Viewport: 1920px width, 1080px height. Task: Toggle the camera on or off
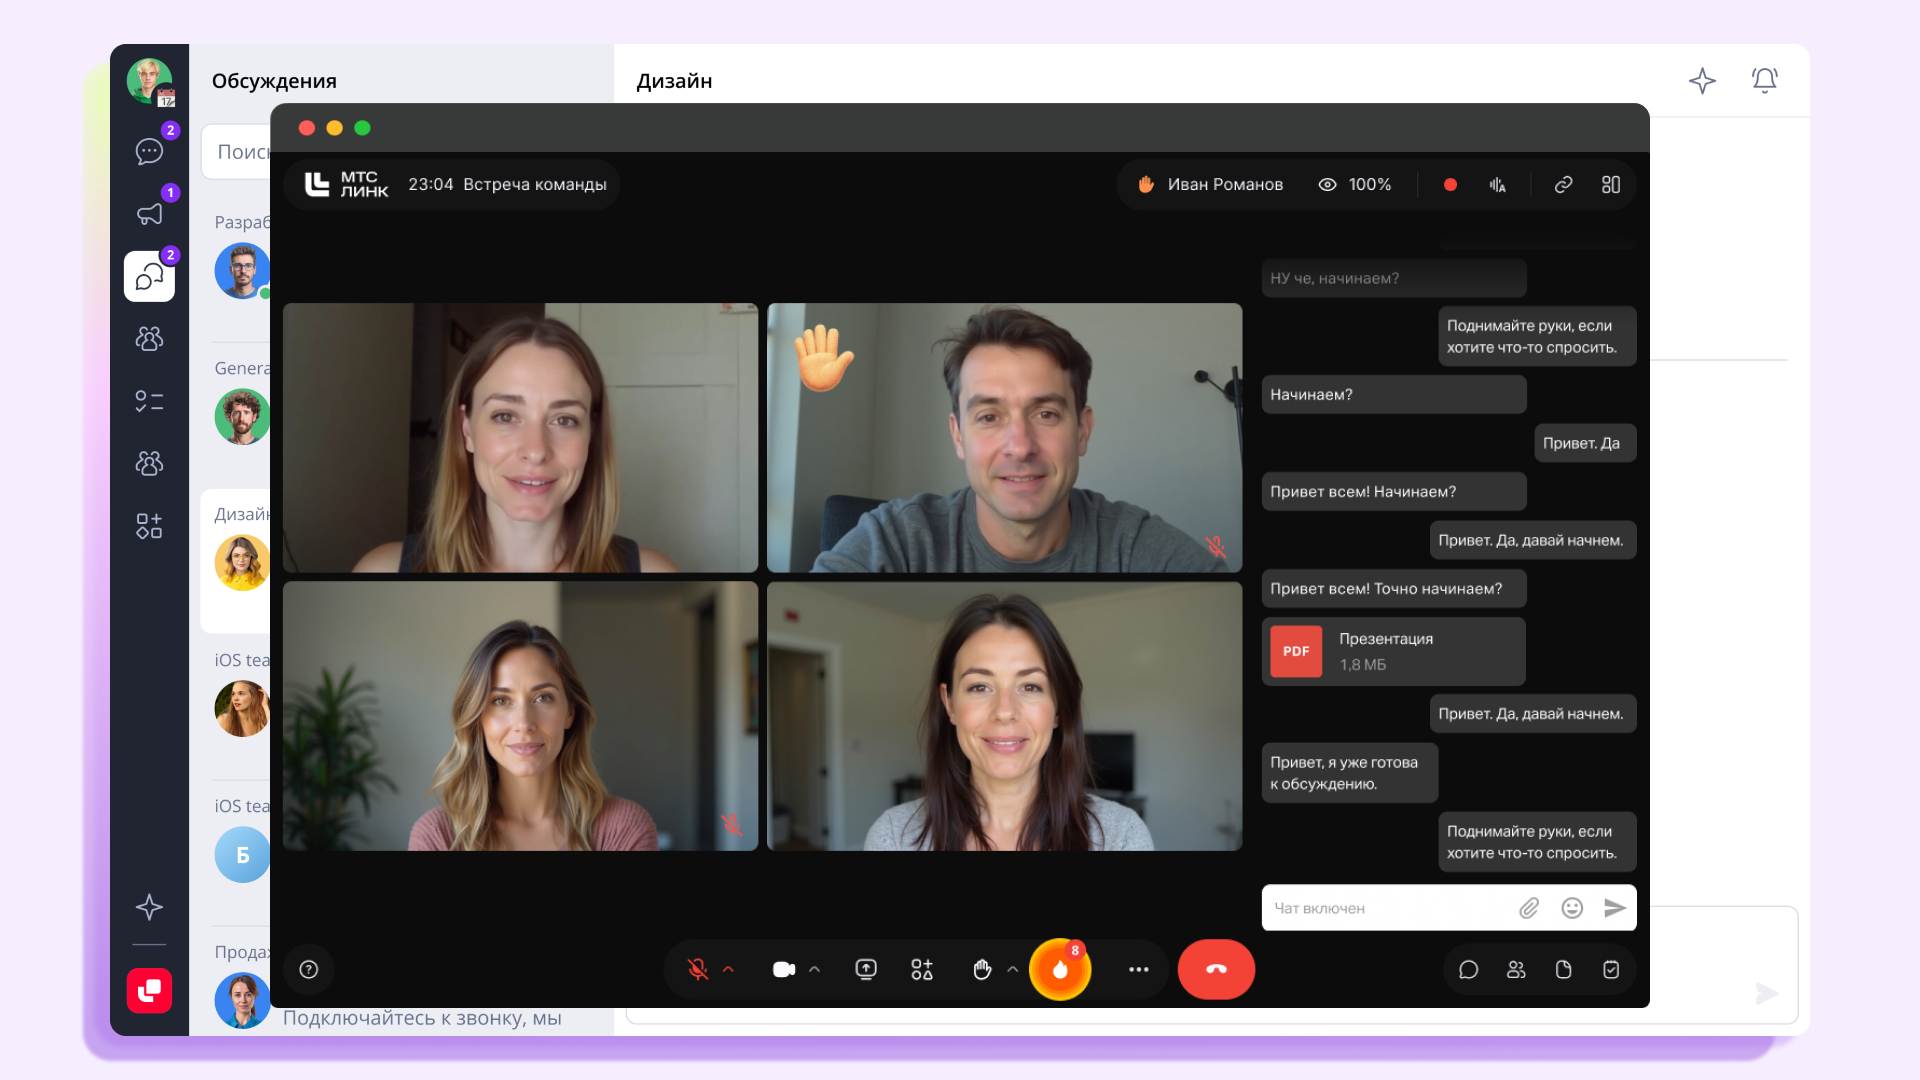(x=783, y=969)
